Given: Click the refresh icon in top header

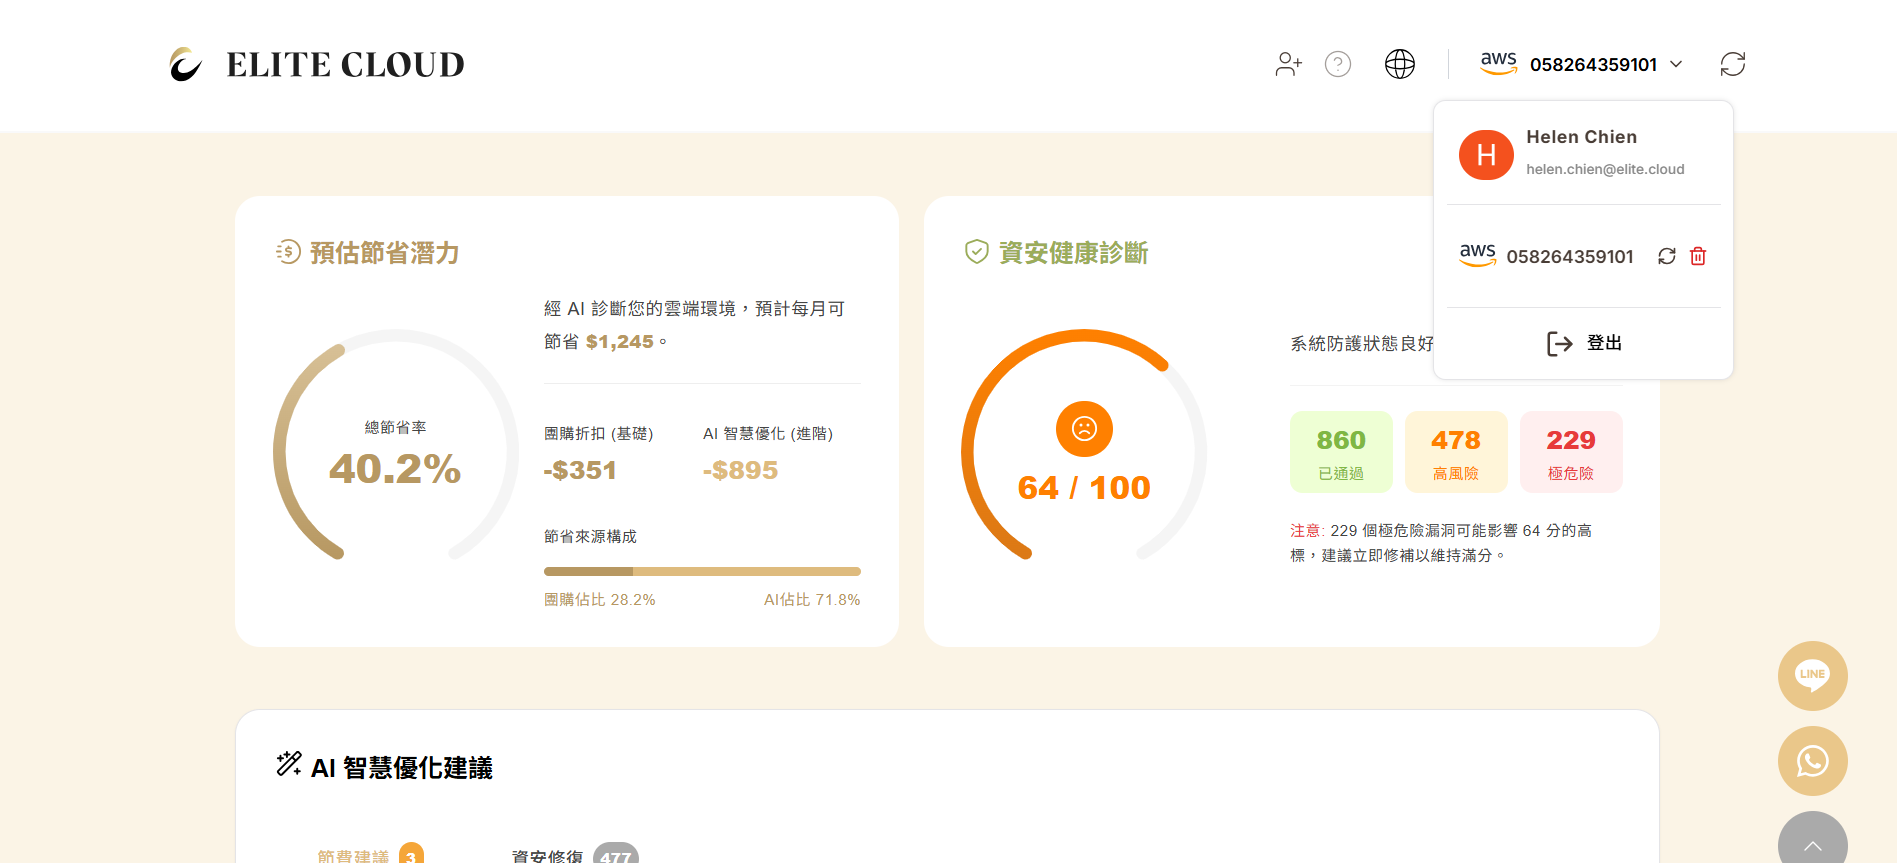Looking at the screenshot, I should (x=1732, y=64).
